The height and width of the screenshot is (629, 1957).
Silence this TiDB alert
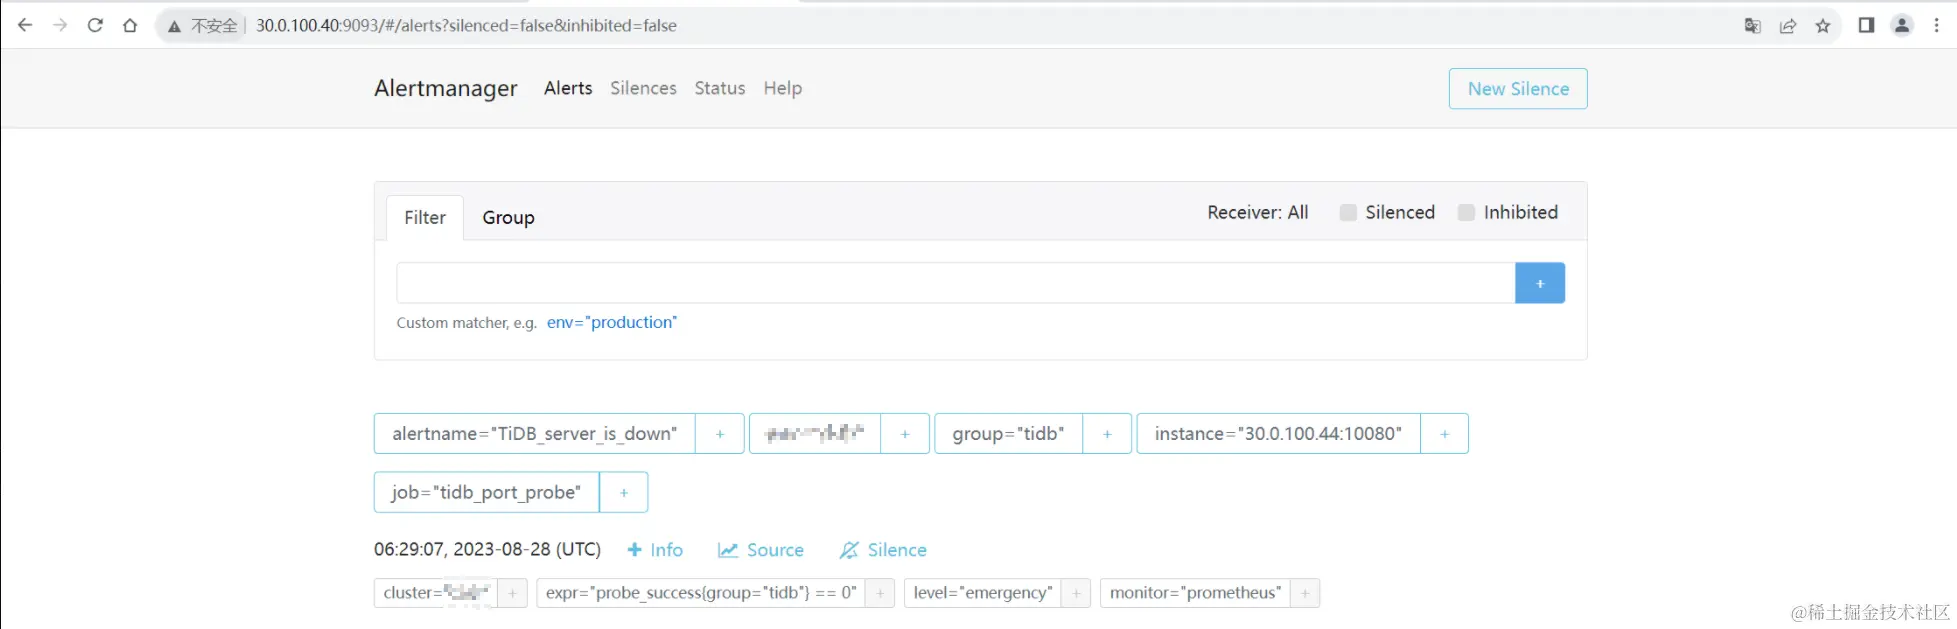883,550
